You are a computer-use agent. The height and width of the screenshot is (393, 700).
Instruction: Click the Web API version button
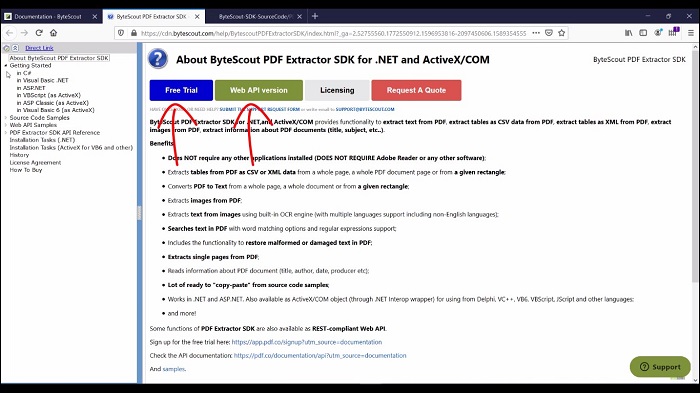click(x=259, y=90)
